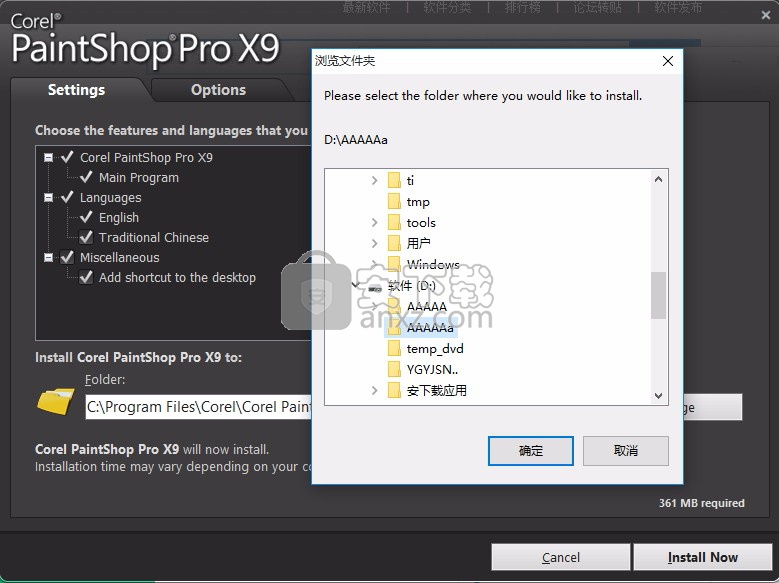Viewport: 779px width, 583px height.
Task: Select the tmp folder
Action: coord(418,201)
